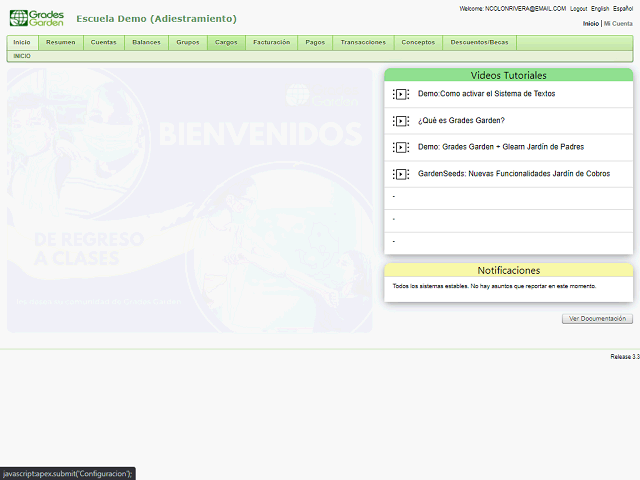
Task: Click the Ver Documentación button
Action: pyautogui.click(x=597, y=319)
